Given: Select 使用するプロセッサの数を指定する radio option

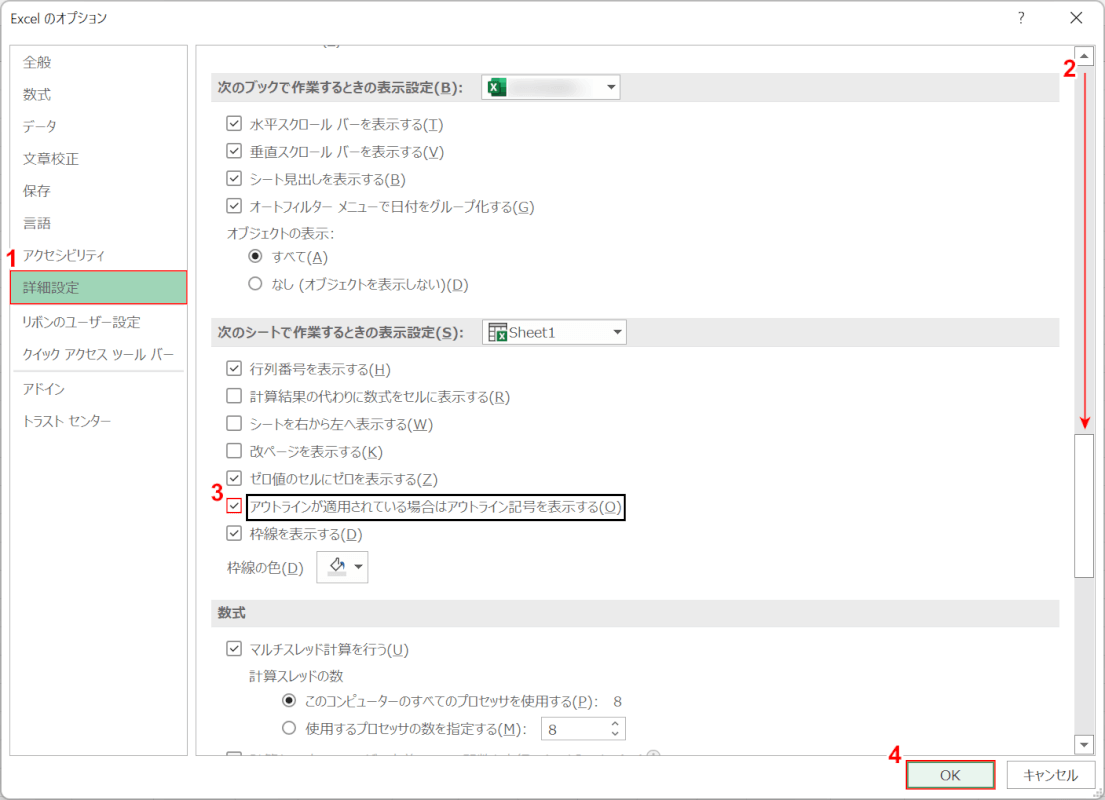Looking at the screenshot, I should coord(290,729).
